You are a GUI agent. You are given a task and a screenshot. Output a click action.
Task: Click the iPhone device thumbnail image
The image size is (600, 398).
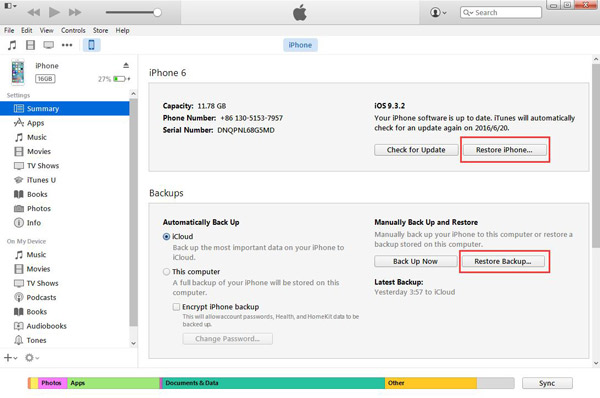click(x=18, y=72)
